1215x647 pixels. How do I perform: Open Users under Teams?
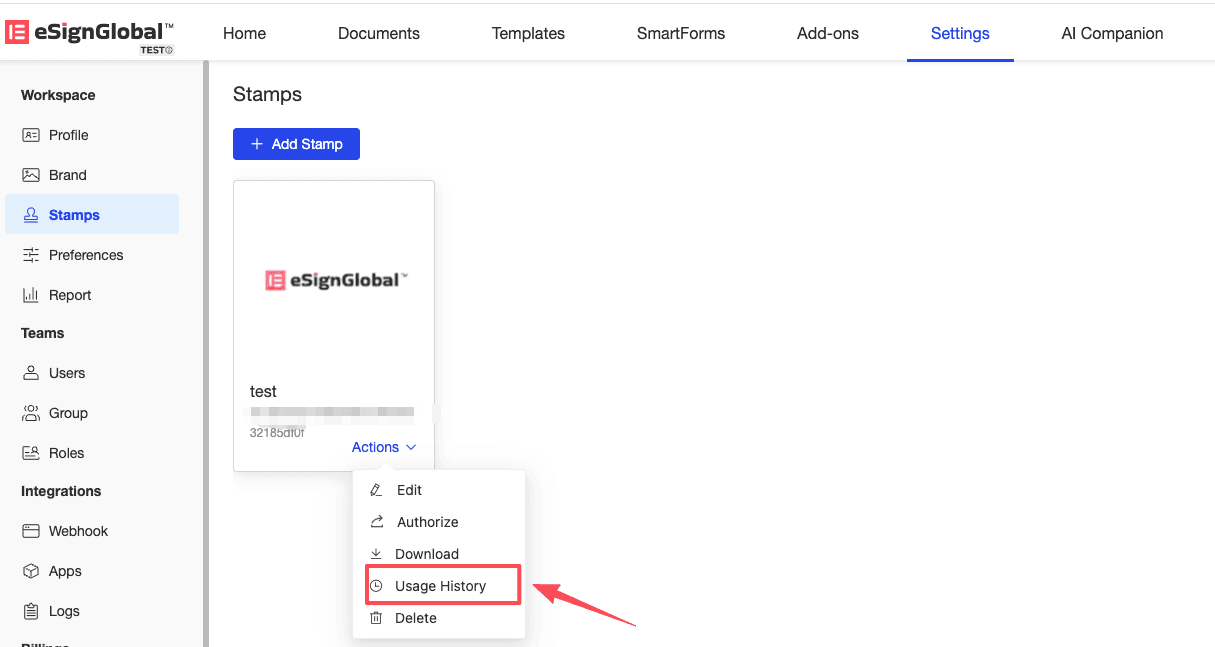tap(92, 373)
